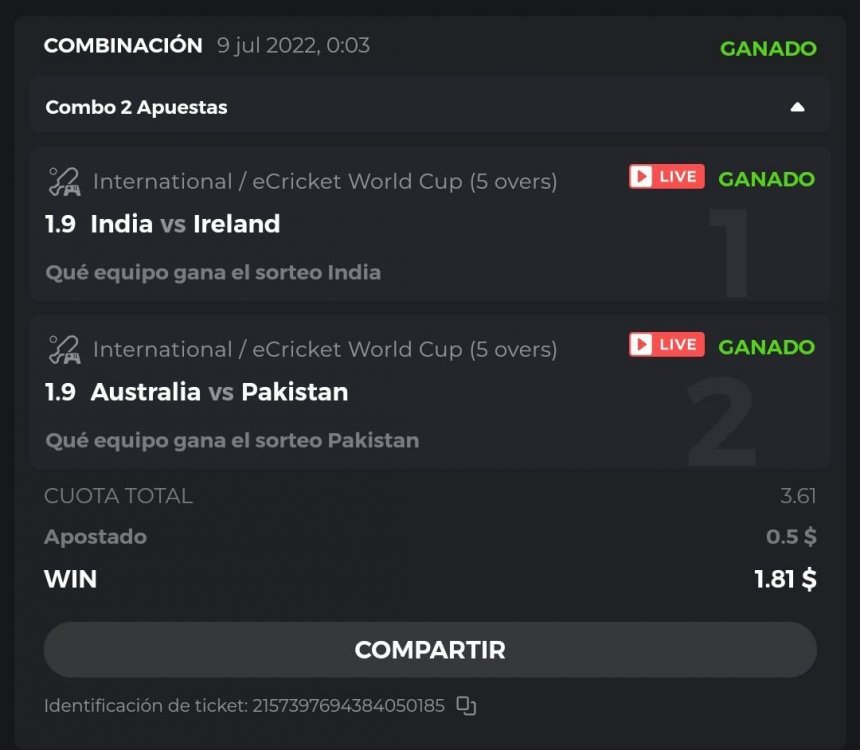This screenshot has width=860, height=750.
Task: Click the eCricket gamepad icon for Australia match
Action: [64, 350]
